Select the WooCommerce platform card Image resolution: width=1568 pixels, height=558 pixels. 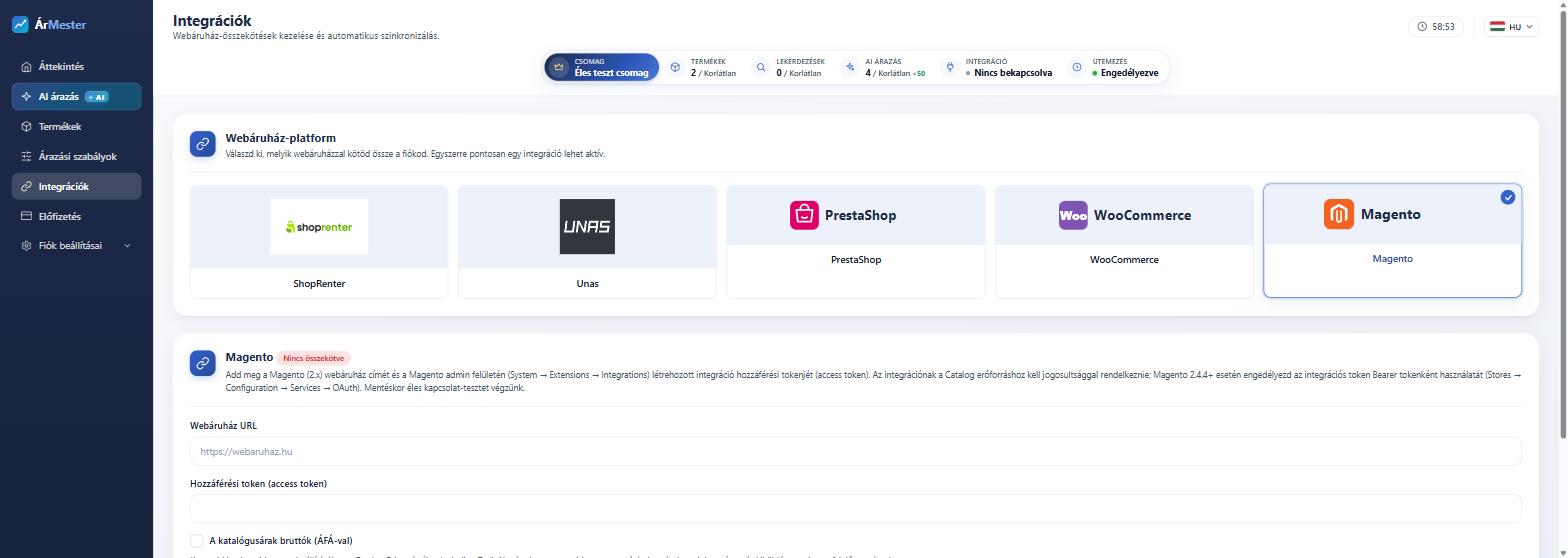[x=1124, y=241]
